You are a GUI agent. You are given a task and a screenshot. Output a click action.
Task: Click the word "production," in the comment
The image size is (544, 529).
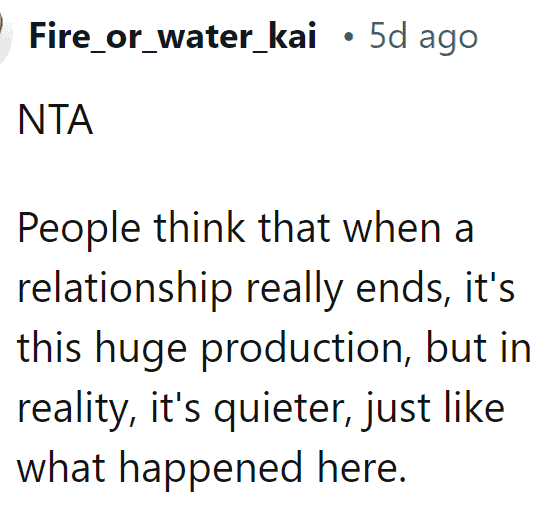(306, 350)
